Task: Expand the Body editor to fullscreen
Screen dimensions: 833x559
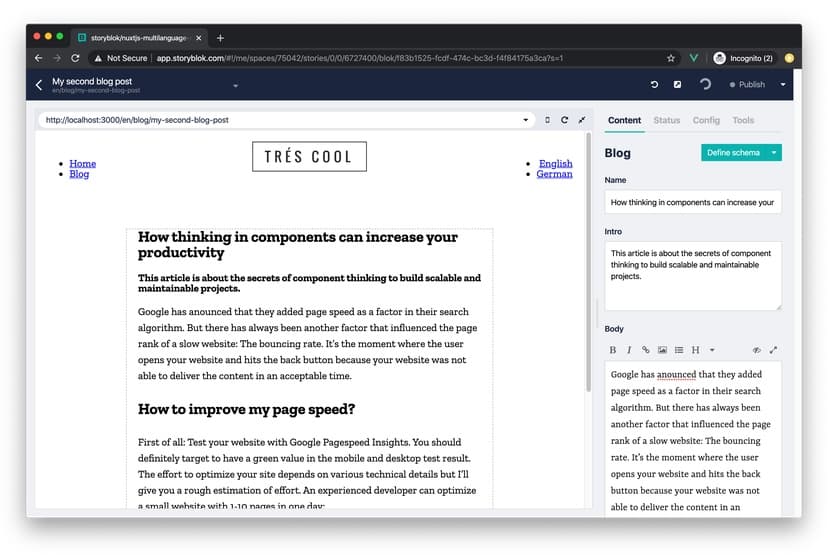Action: coord(773,350)
